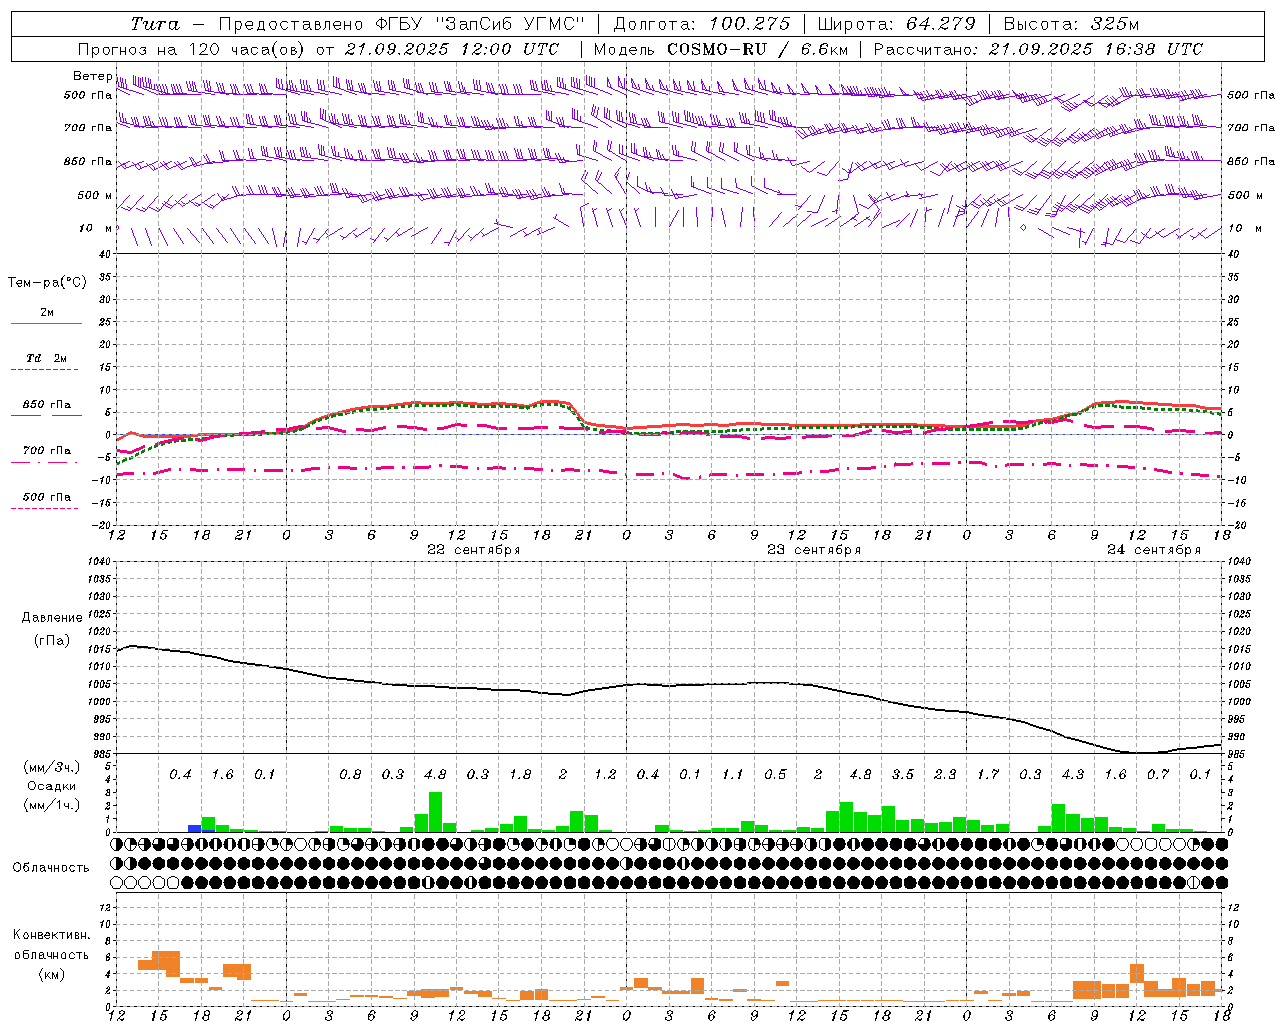Click "700 гПа" legend entry in temperature legend

(x=46, y=450)
